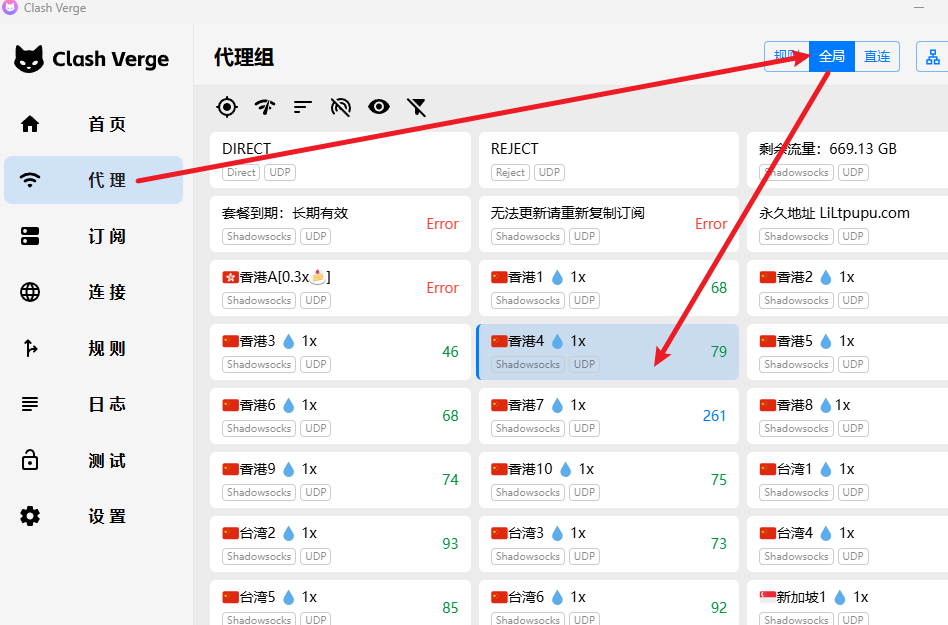This screenshot has height=625, width=948.
Task: Open 测试 (Test) page in sidebar
Action: click(93, 460)
